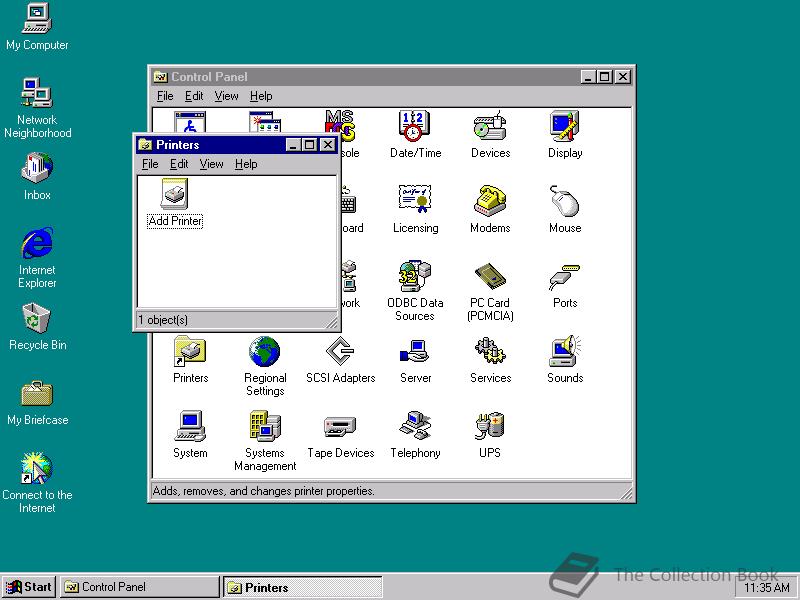Select Connect to the Internet shortcut
The image size is (800, 600).
coord(37,483)
